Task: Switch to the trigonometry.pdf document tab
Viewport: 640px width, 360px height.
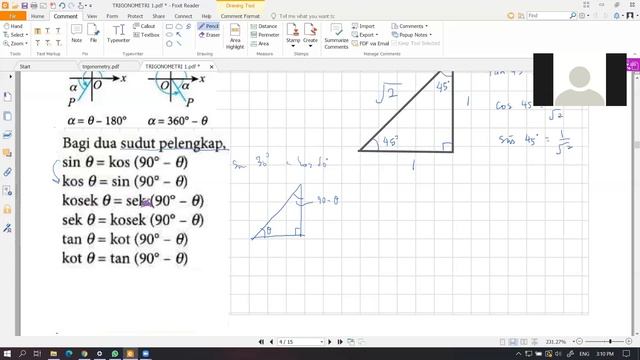Action: pyautogui.click(x=101, y=66)
